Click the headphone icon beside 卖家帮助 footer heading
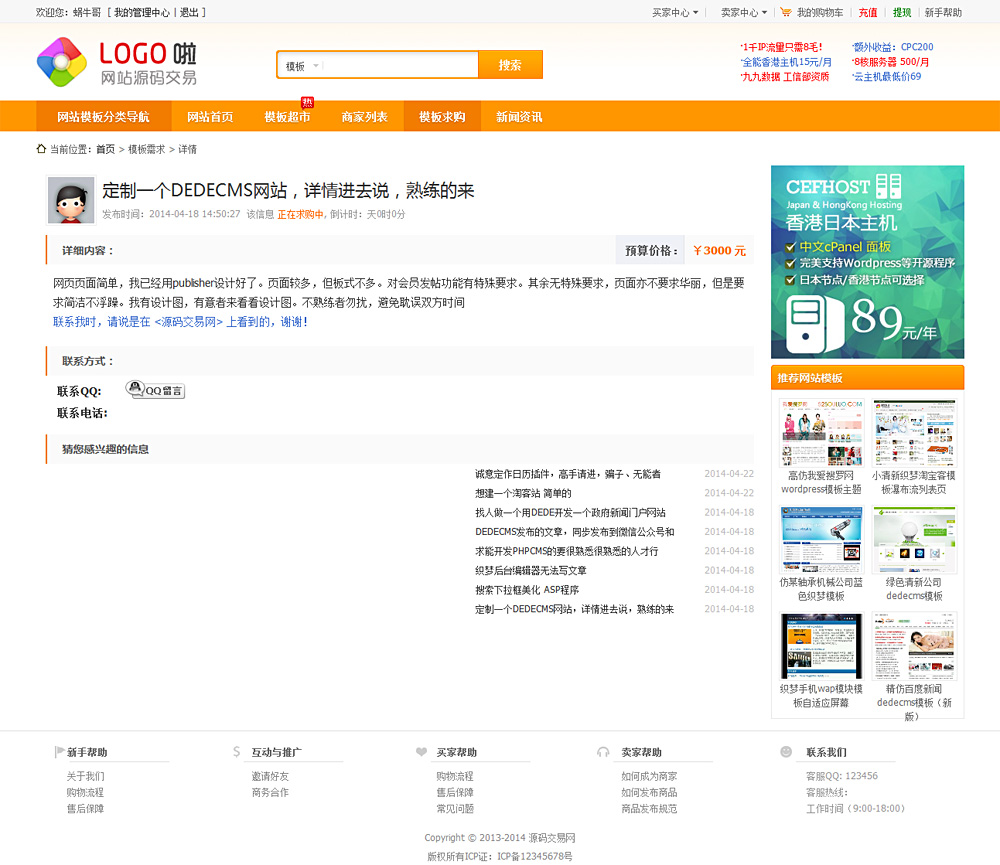The image size is (1000, 865). (x=603, y=752)
